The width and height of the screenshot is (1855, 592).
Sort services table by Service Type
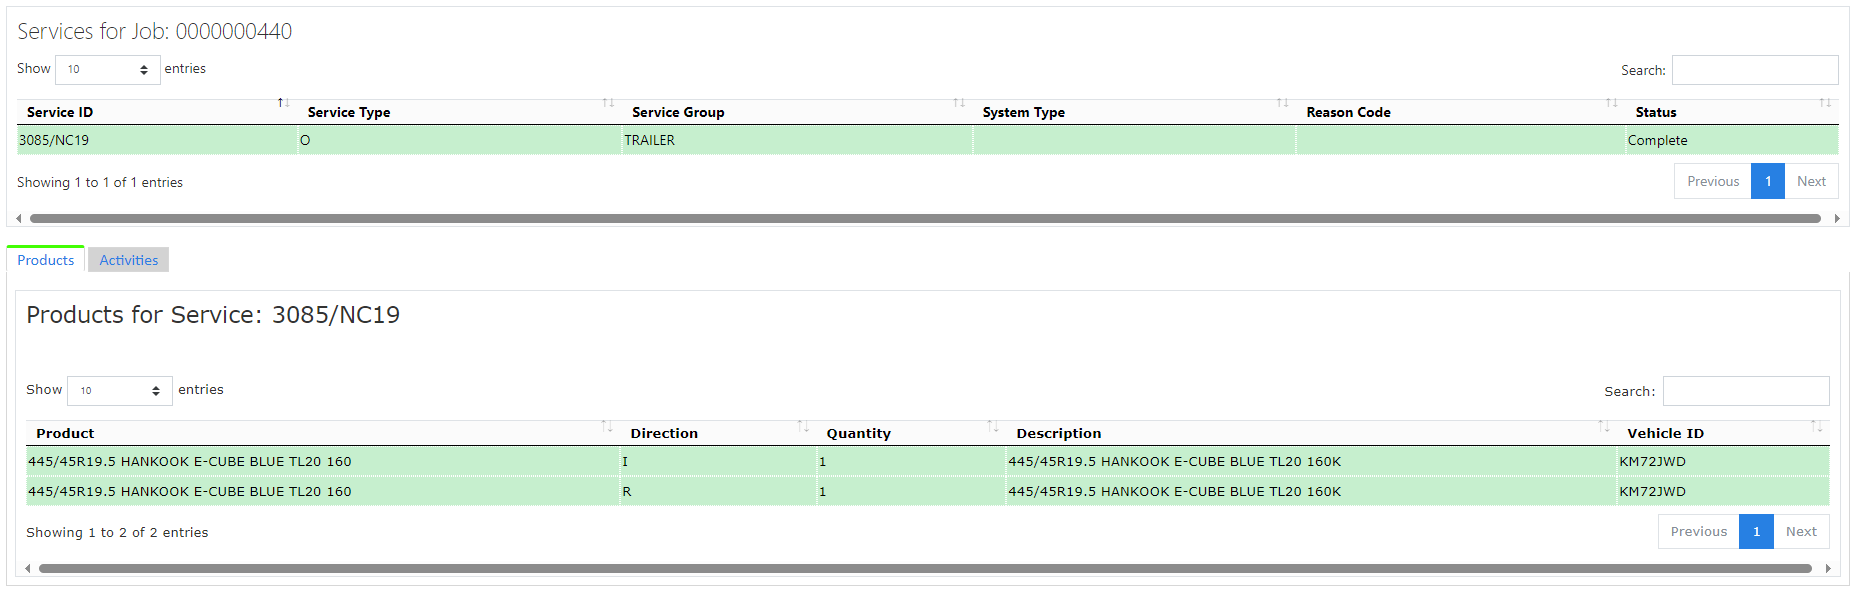(459, 112)
